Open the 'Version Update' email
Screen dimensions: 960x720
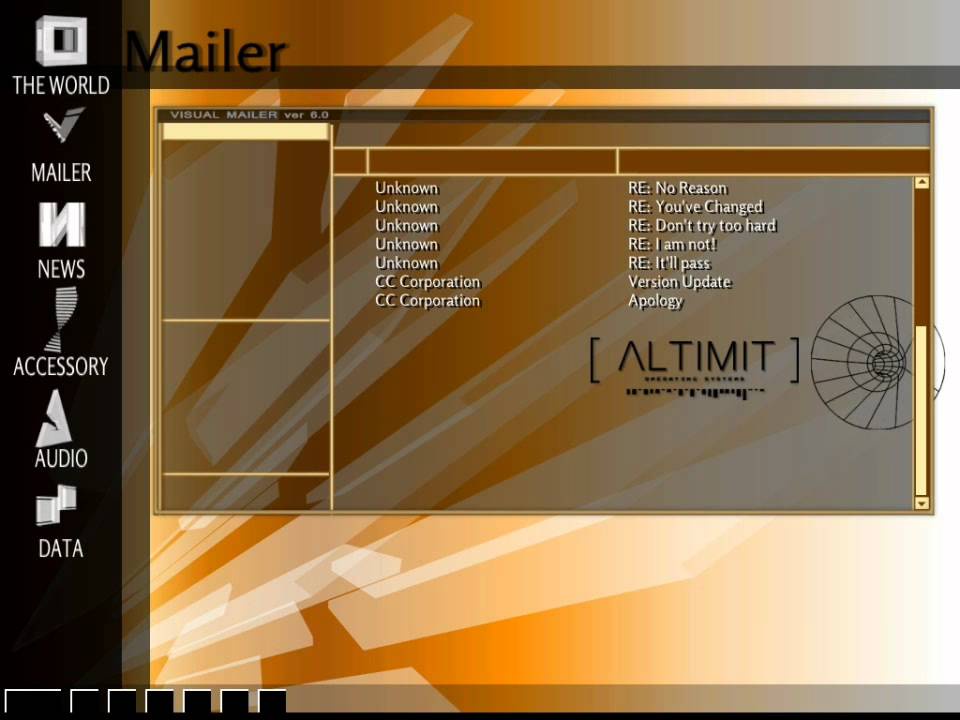tap(680, 282)
